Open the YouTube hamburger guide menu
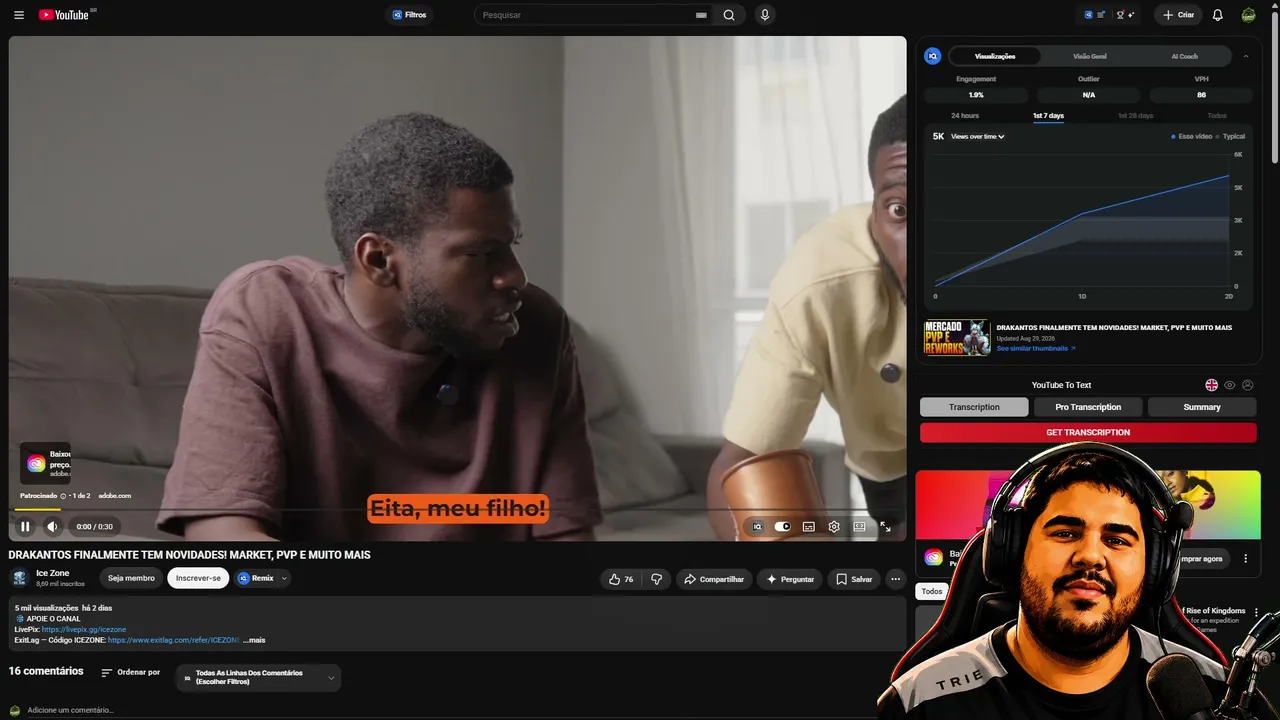Viewport: 1280px width, 720px height. point(19,15)
